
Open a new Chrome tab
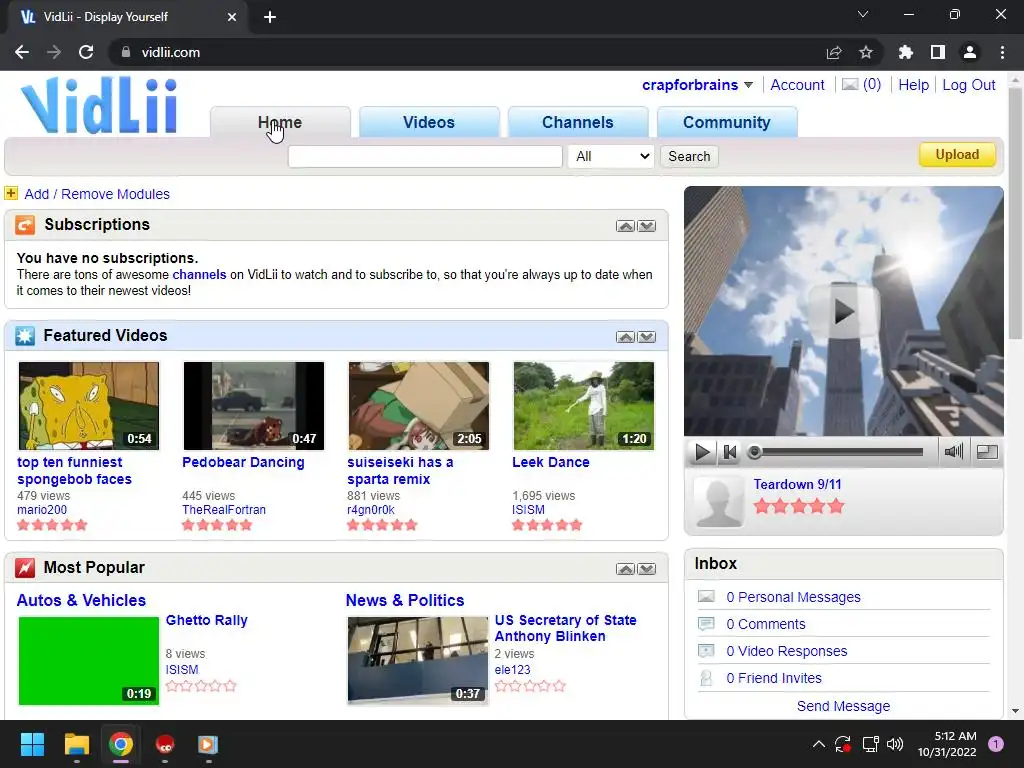[x=270, y=17]
